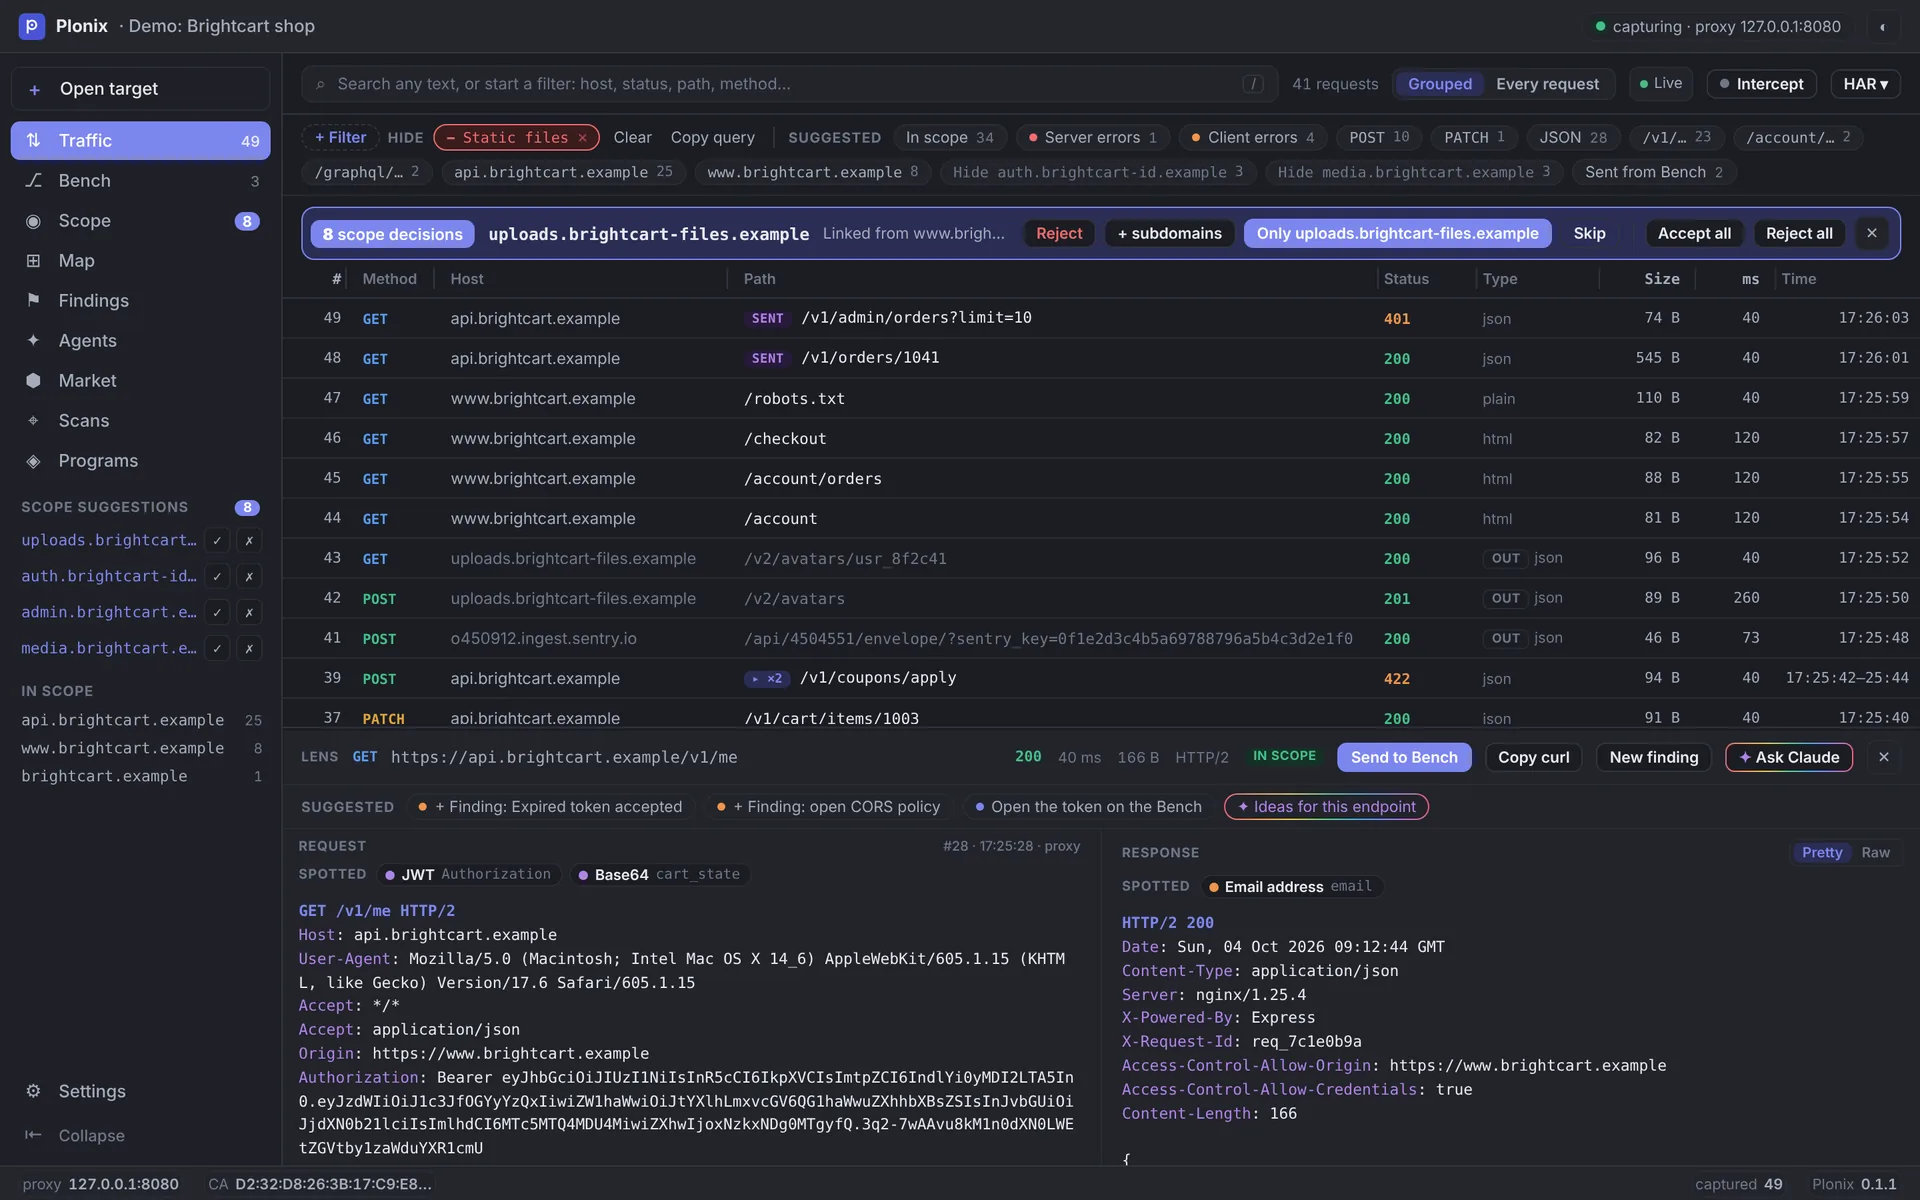Viewport: 1920px width, 1200px height.
Task: Accept auth.brightcart-id scope suggestion checkmark
Action: pos(217,576)
